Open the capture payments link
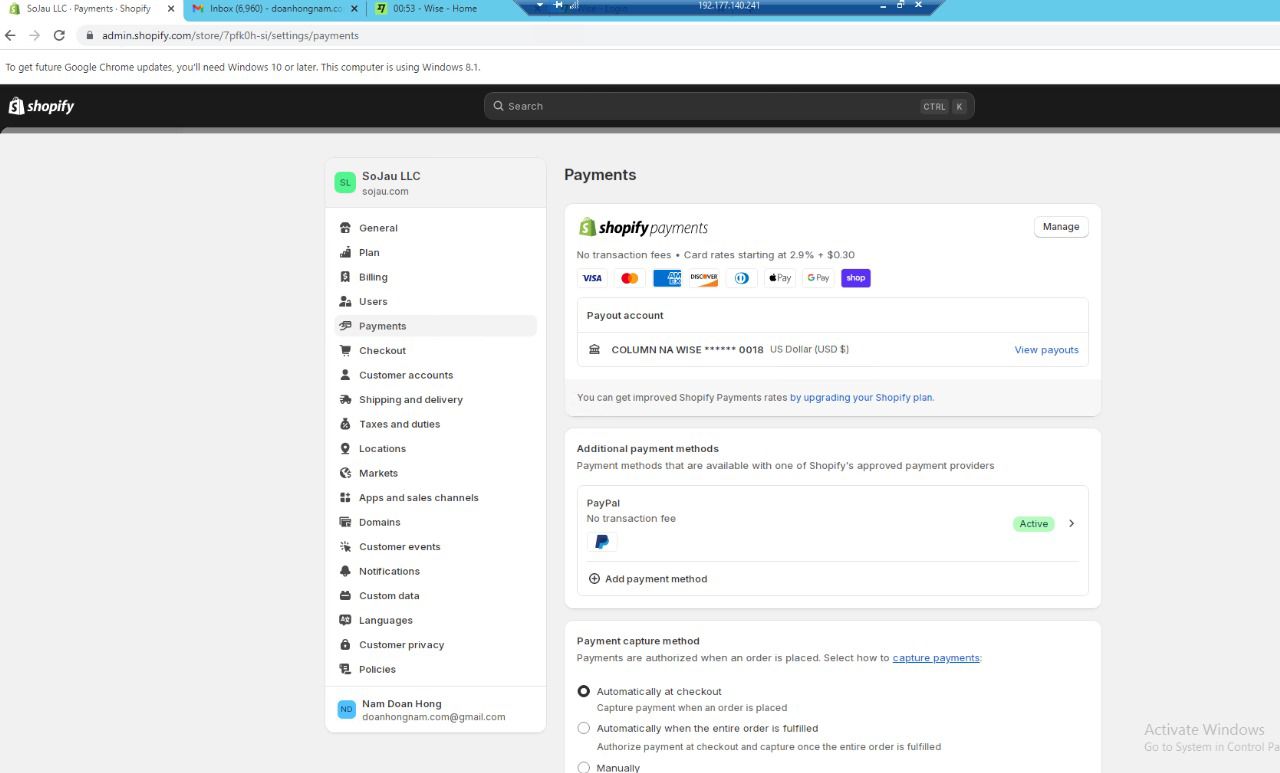The height and width of the screenshot is (773, 1280). point(936,658)
